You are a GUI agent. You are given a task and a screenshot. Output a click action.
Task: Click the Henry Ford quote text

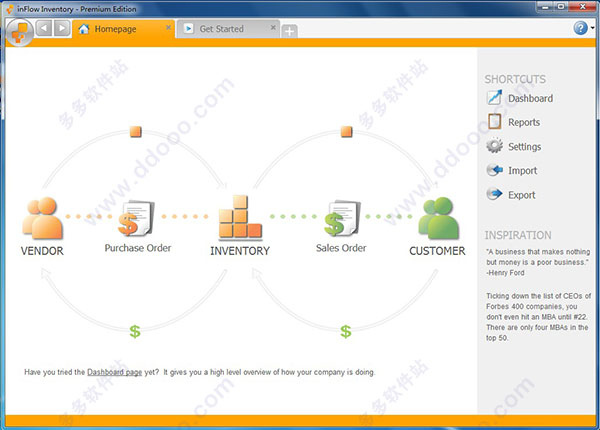pyautogui.click(x=538, y=262)
